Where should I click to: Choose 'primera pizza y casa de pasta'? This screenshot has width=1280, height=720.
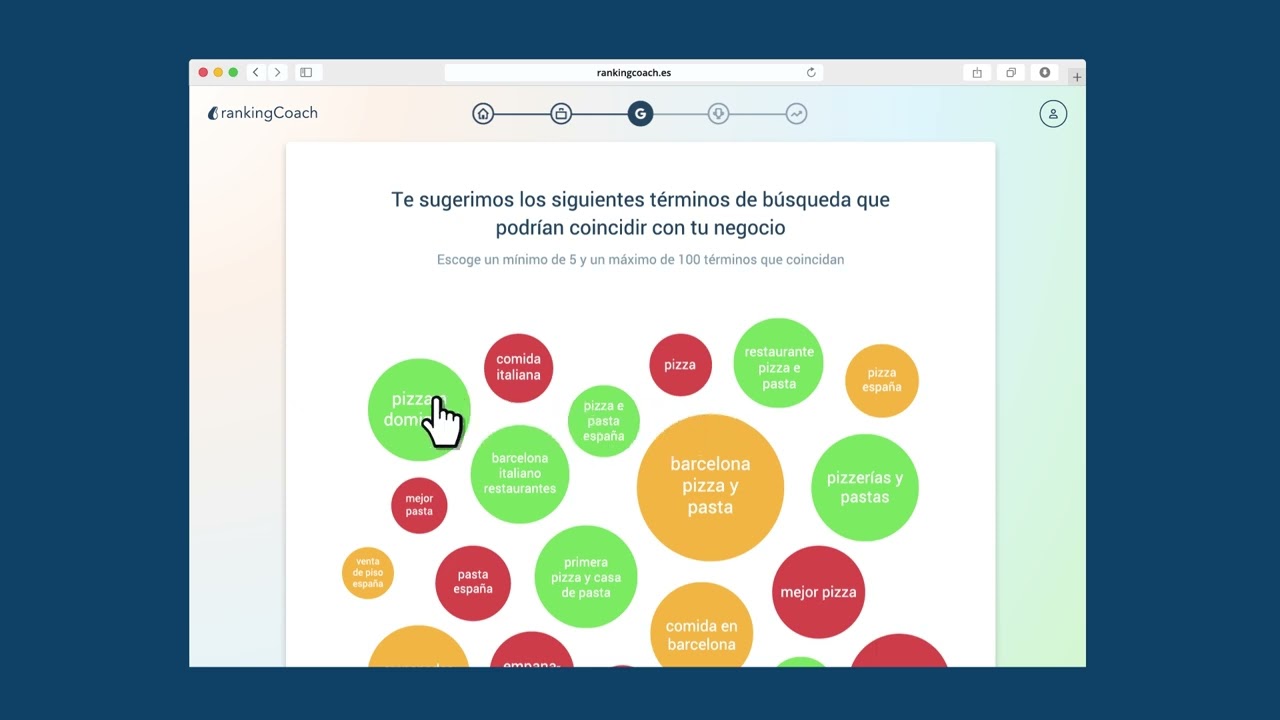click(x=586, y=577)
